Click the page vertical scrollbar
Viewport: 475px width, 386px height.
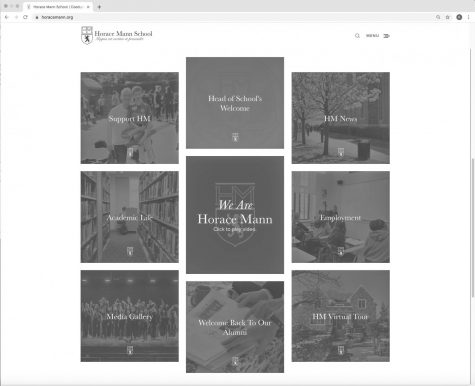pyautogui.click(x=473, y=227)
